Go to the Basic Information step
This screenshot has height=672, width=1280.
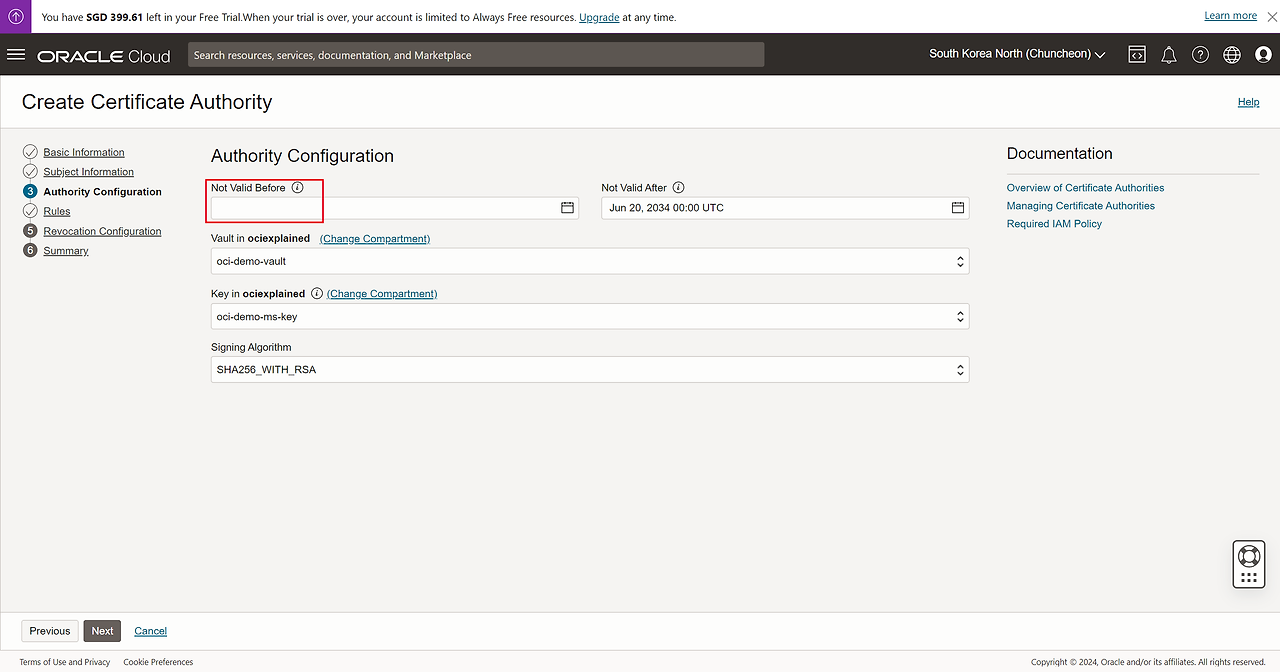coord(84,152)
